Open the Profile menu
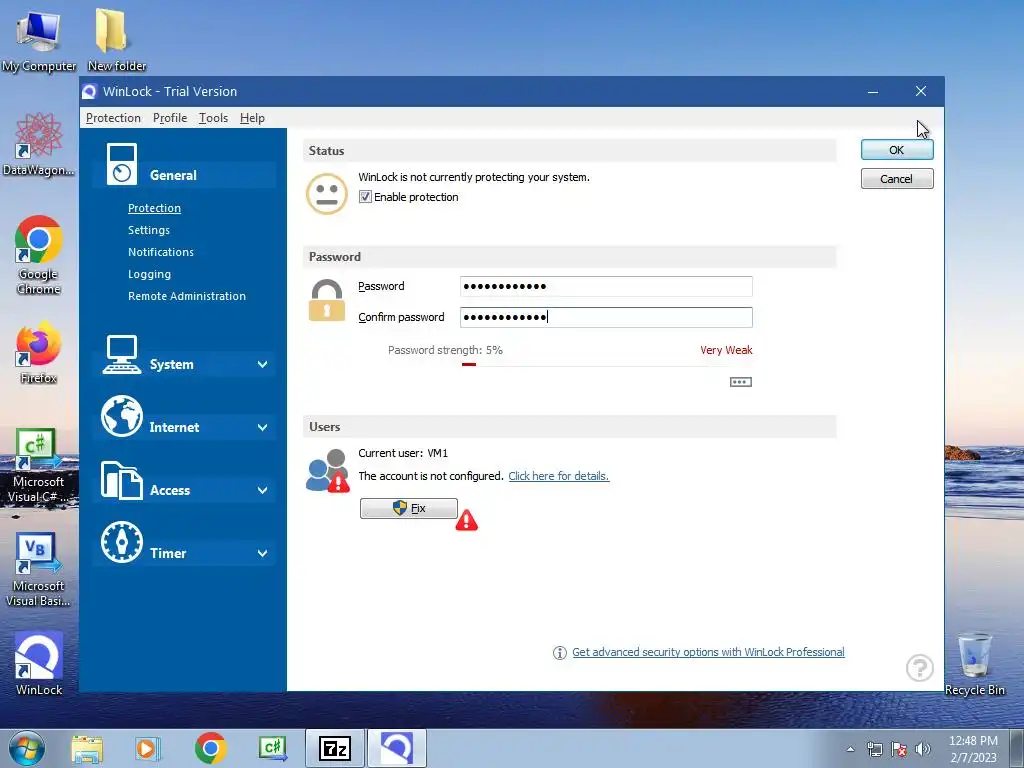The height and width of the screenshot is (768, 1024). pos(170,118)
